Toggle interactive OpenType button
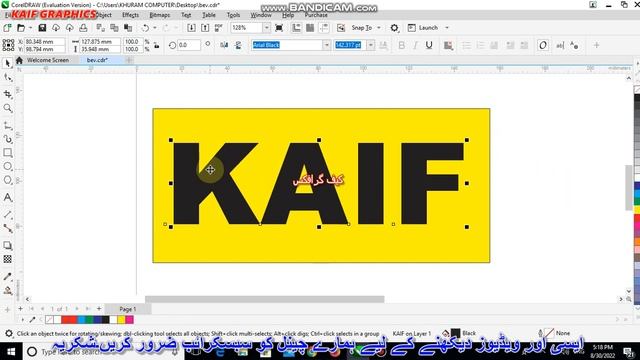640x360 pixels. point(542,45)
